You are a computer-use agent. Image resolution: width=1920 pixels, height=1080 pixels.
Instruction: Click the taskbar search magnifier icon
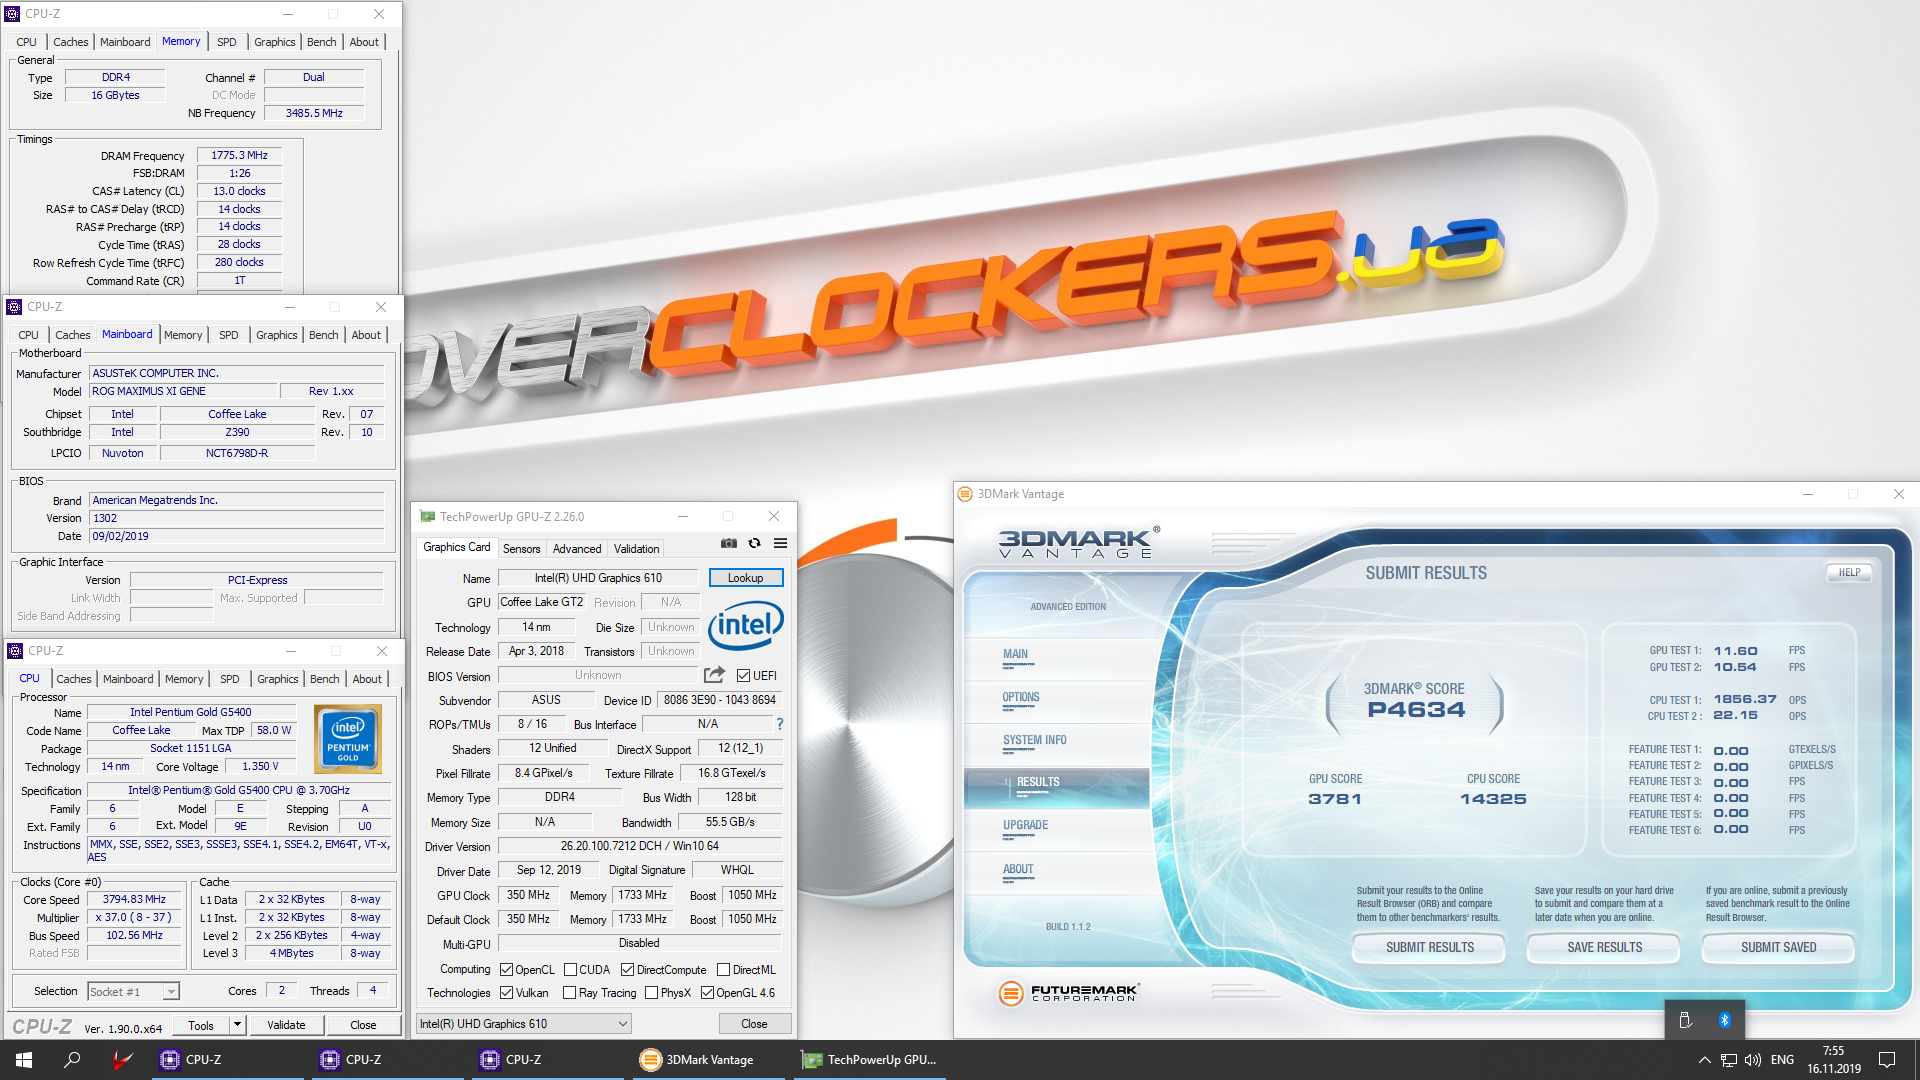tap(72, 1060)
